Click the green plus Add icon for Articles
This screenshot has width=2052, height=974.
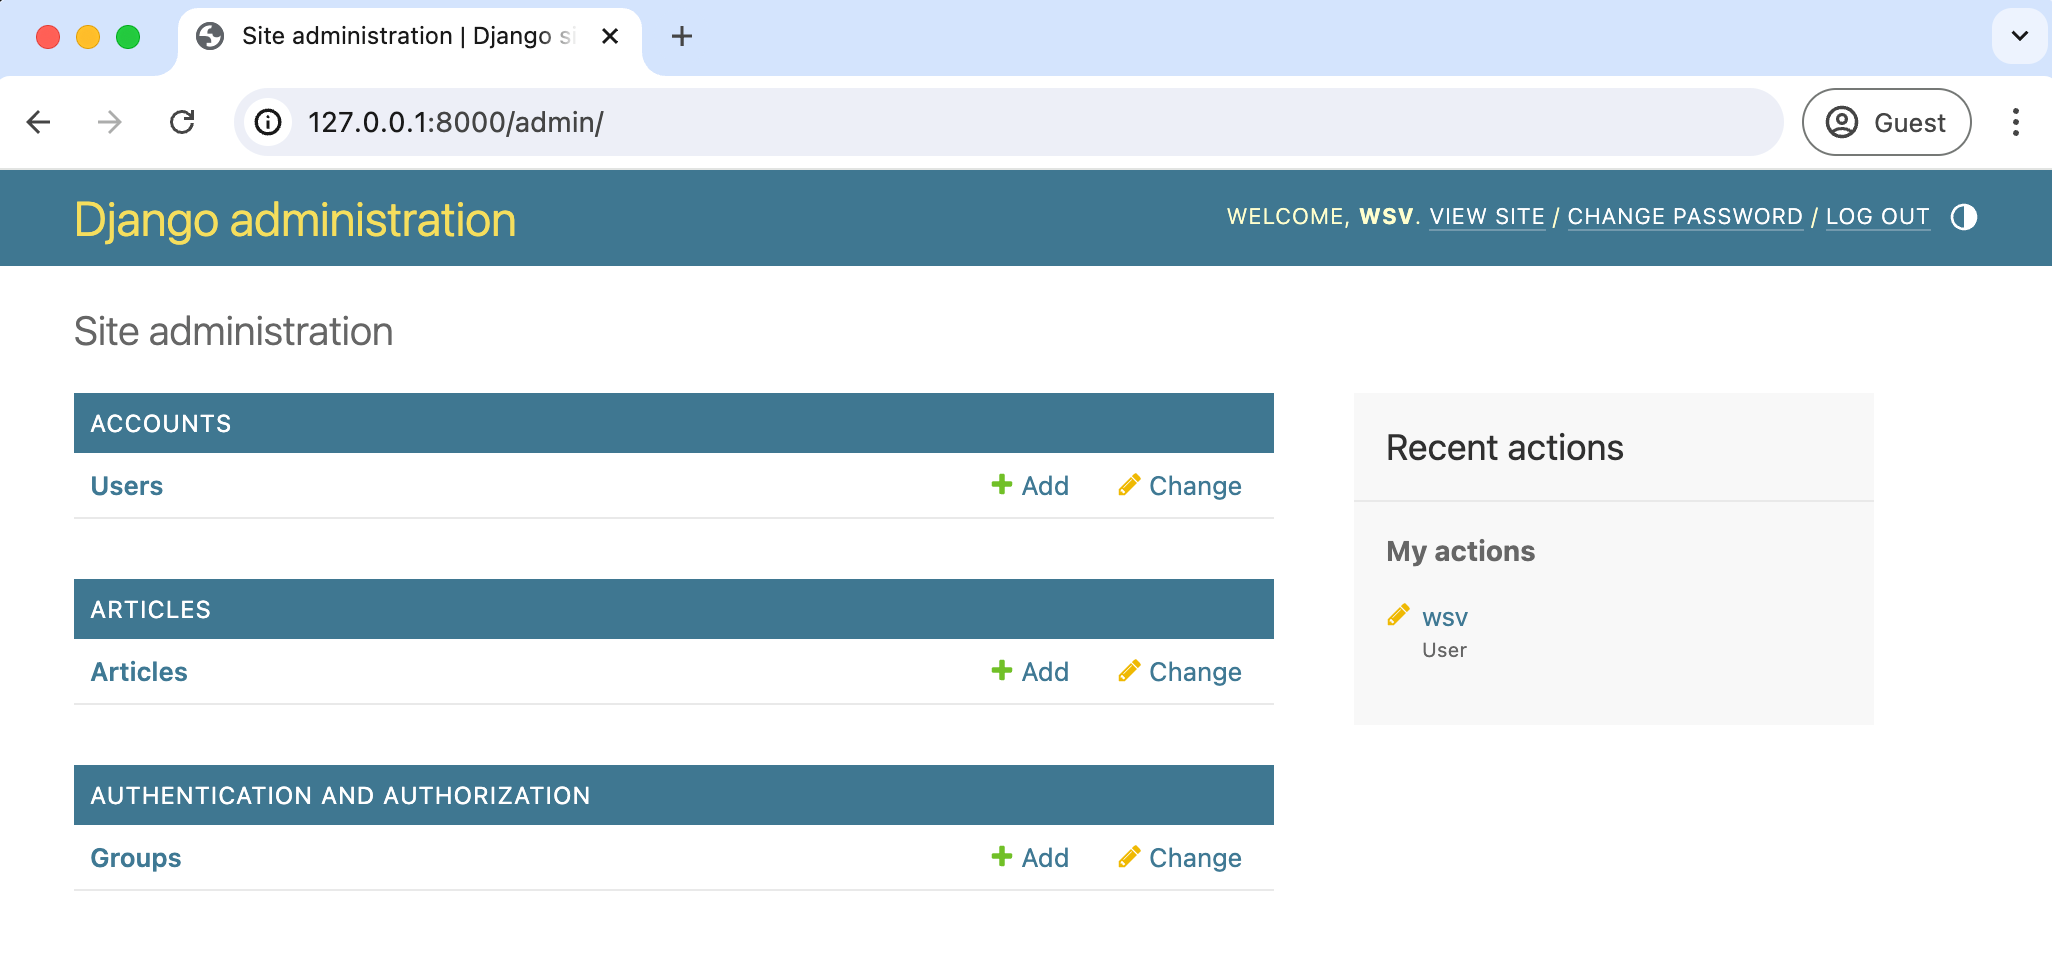(1001, 671)
